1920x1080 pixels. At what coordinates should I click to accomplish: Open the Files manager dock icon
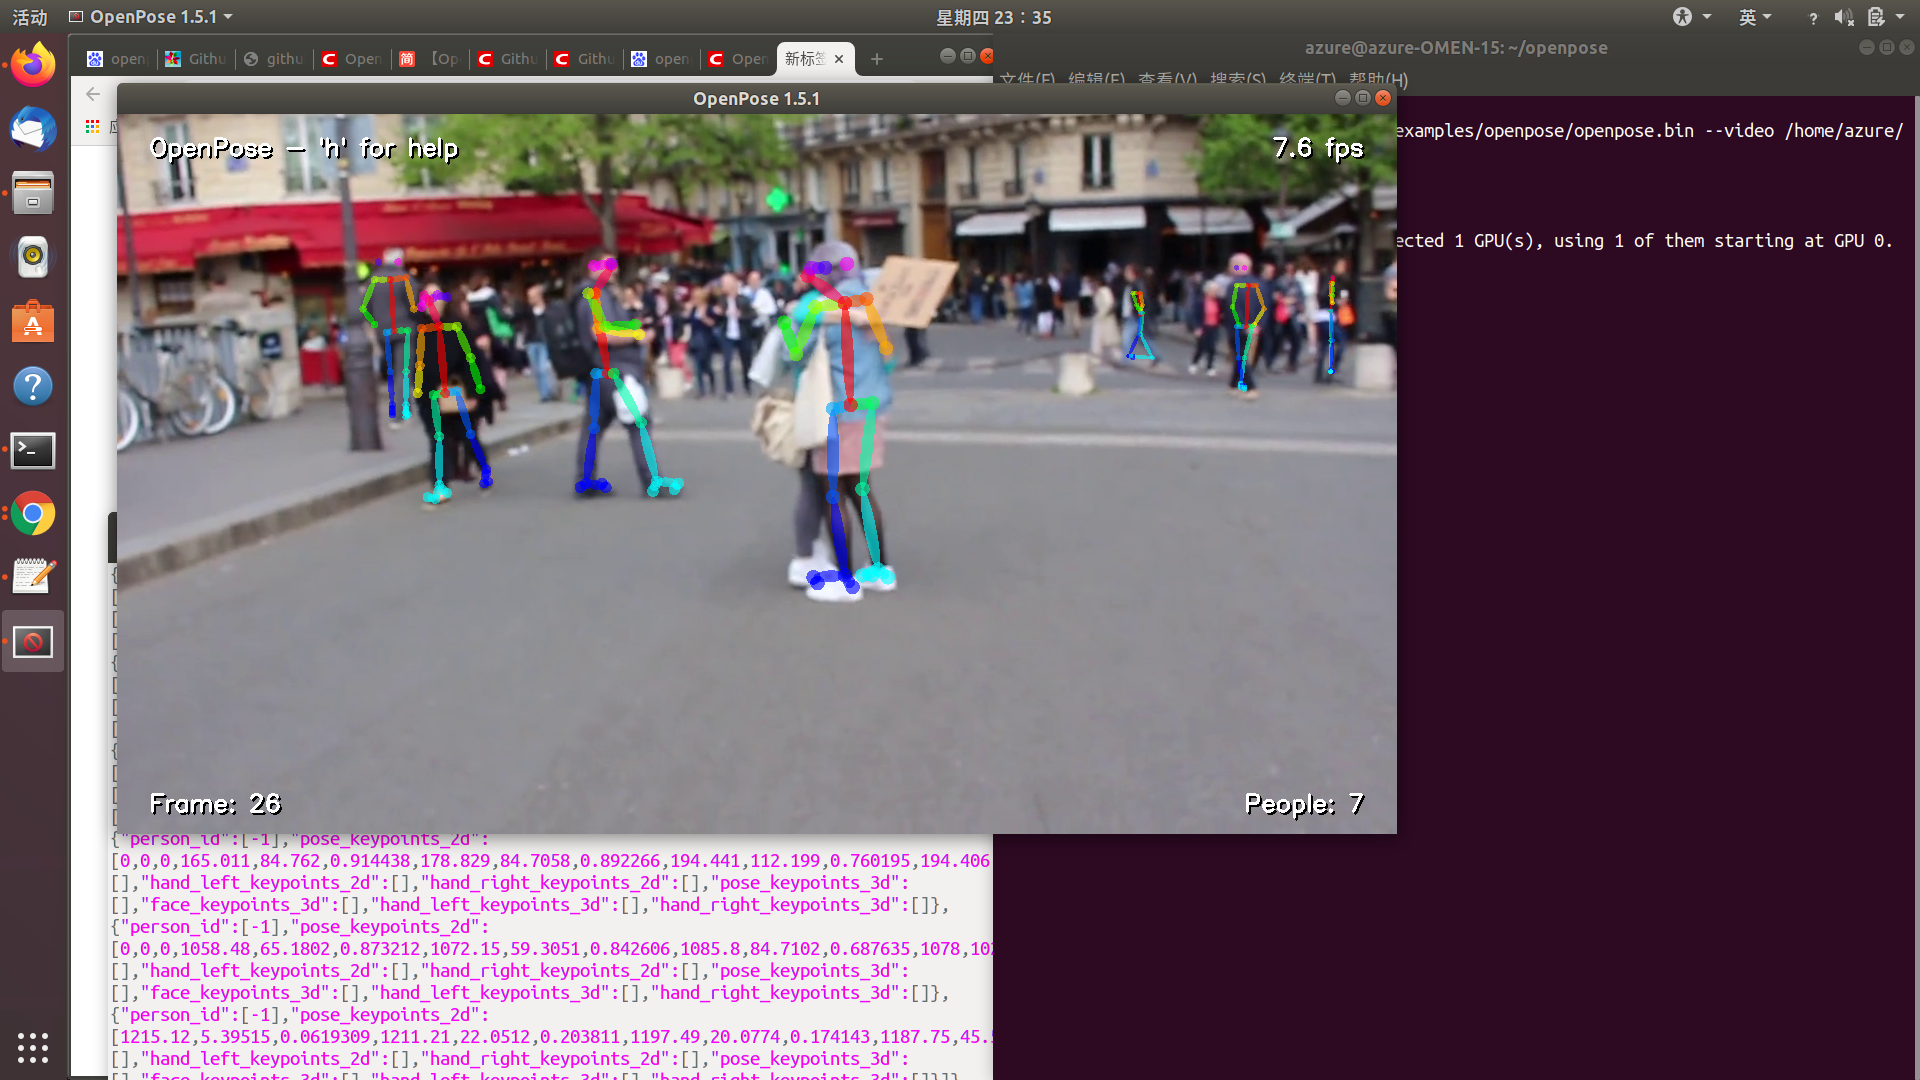33,194
